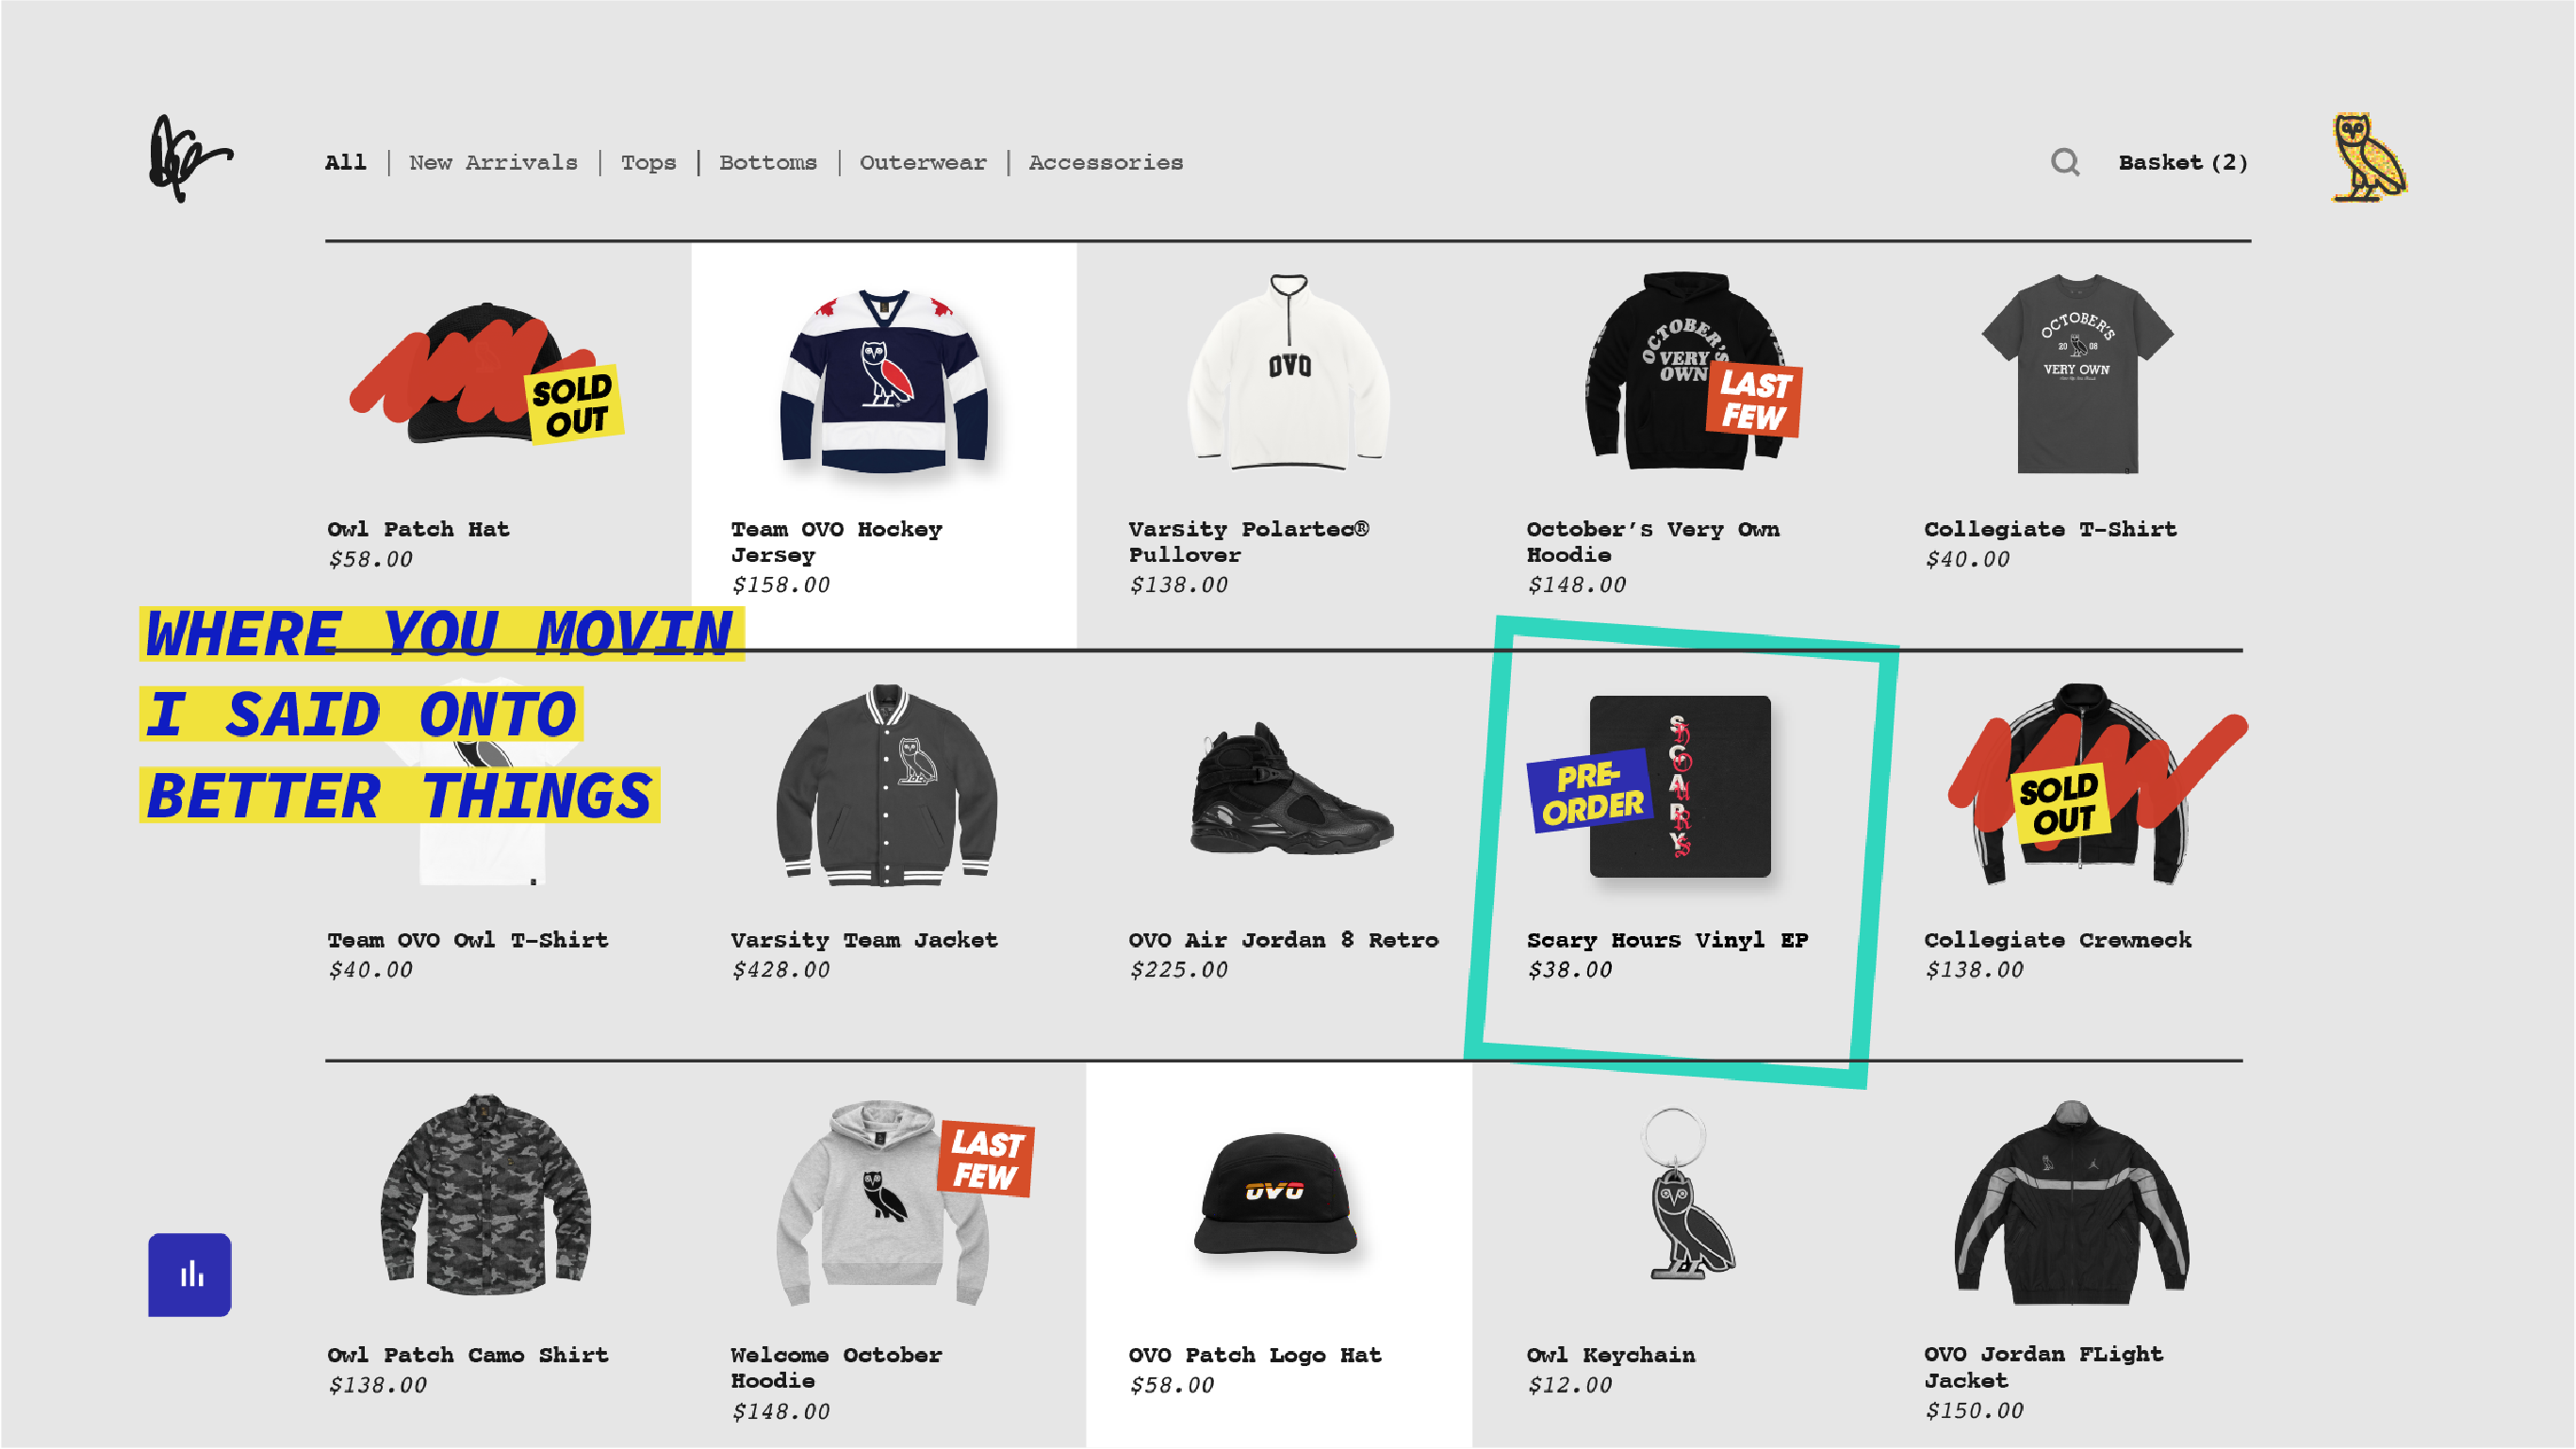The width and height of the screenshot is (2576, 1449).
Task: Select the All category tab
Action: 346,162
